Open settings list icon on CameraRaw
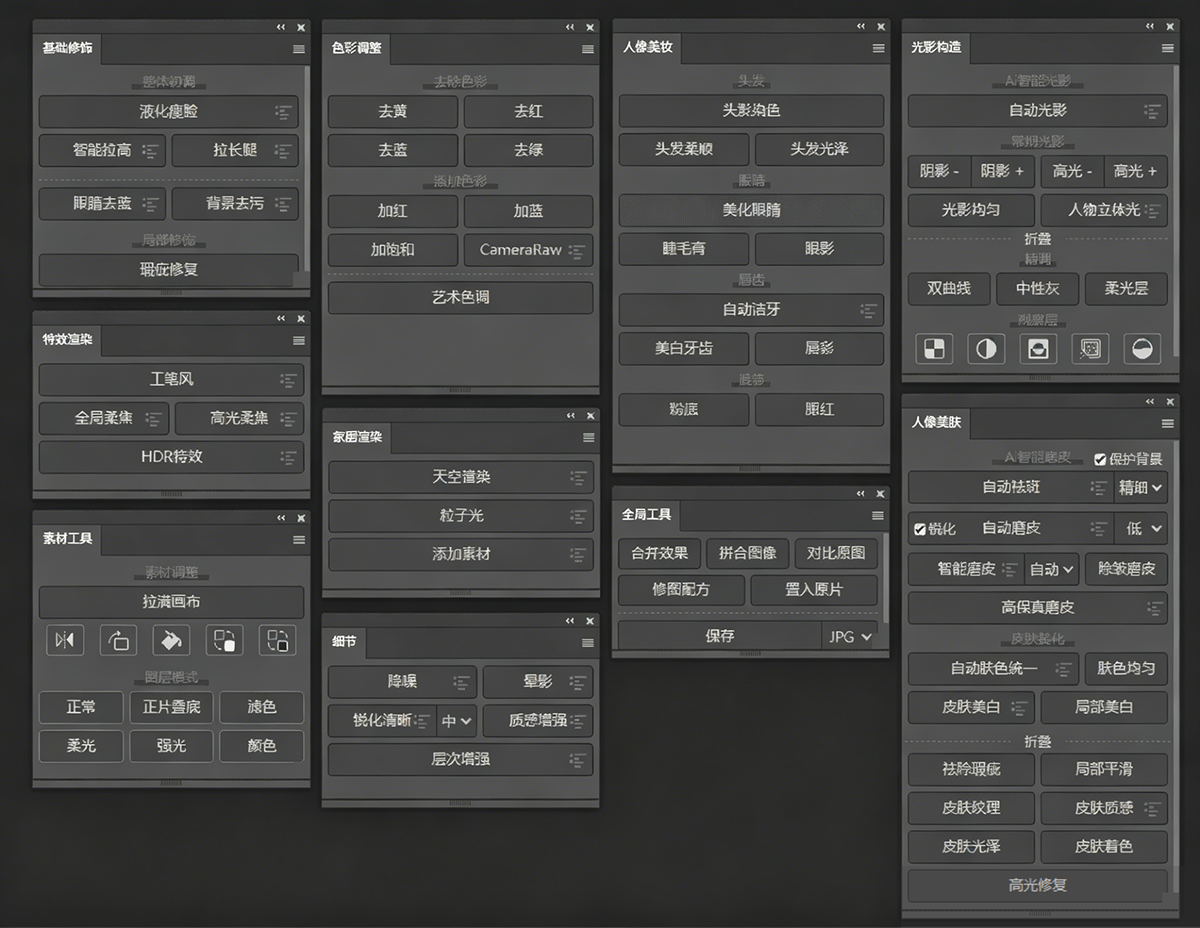Image resolution: width=1200 pixels, height=928 pixels. coord(579,250)
